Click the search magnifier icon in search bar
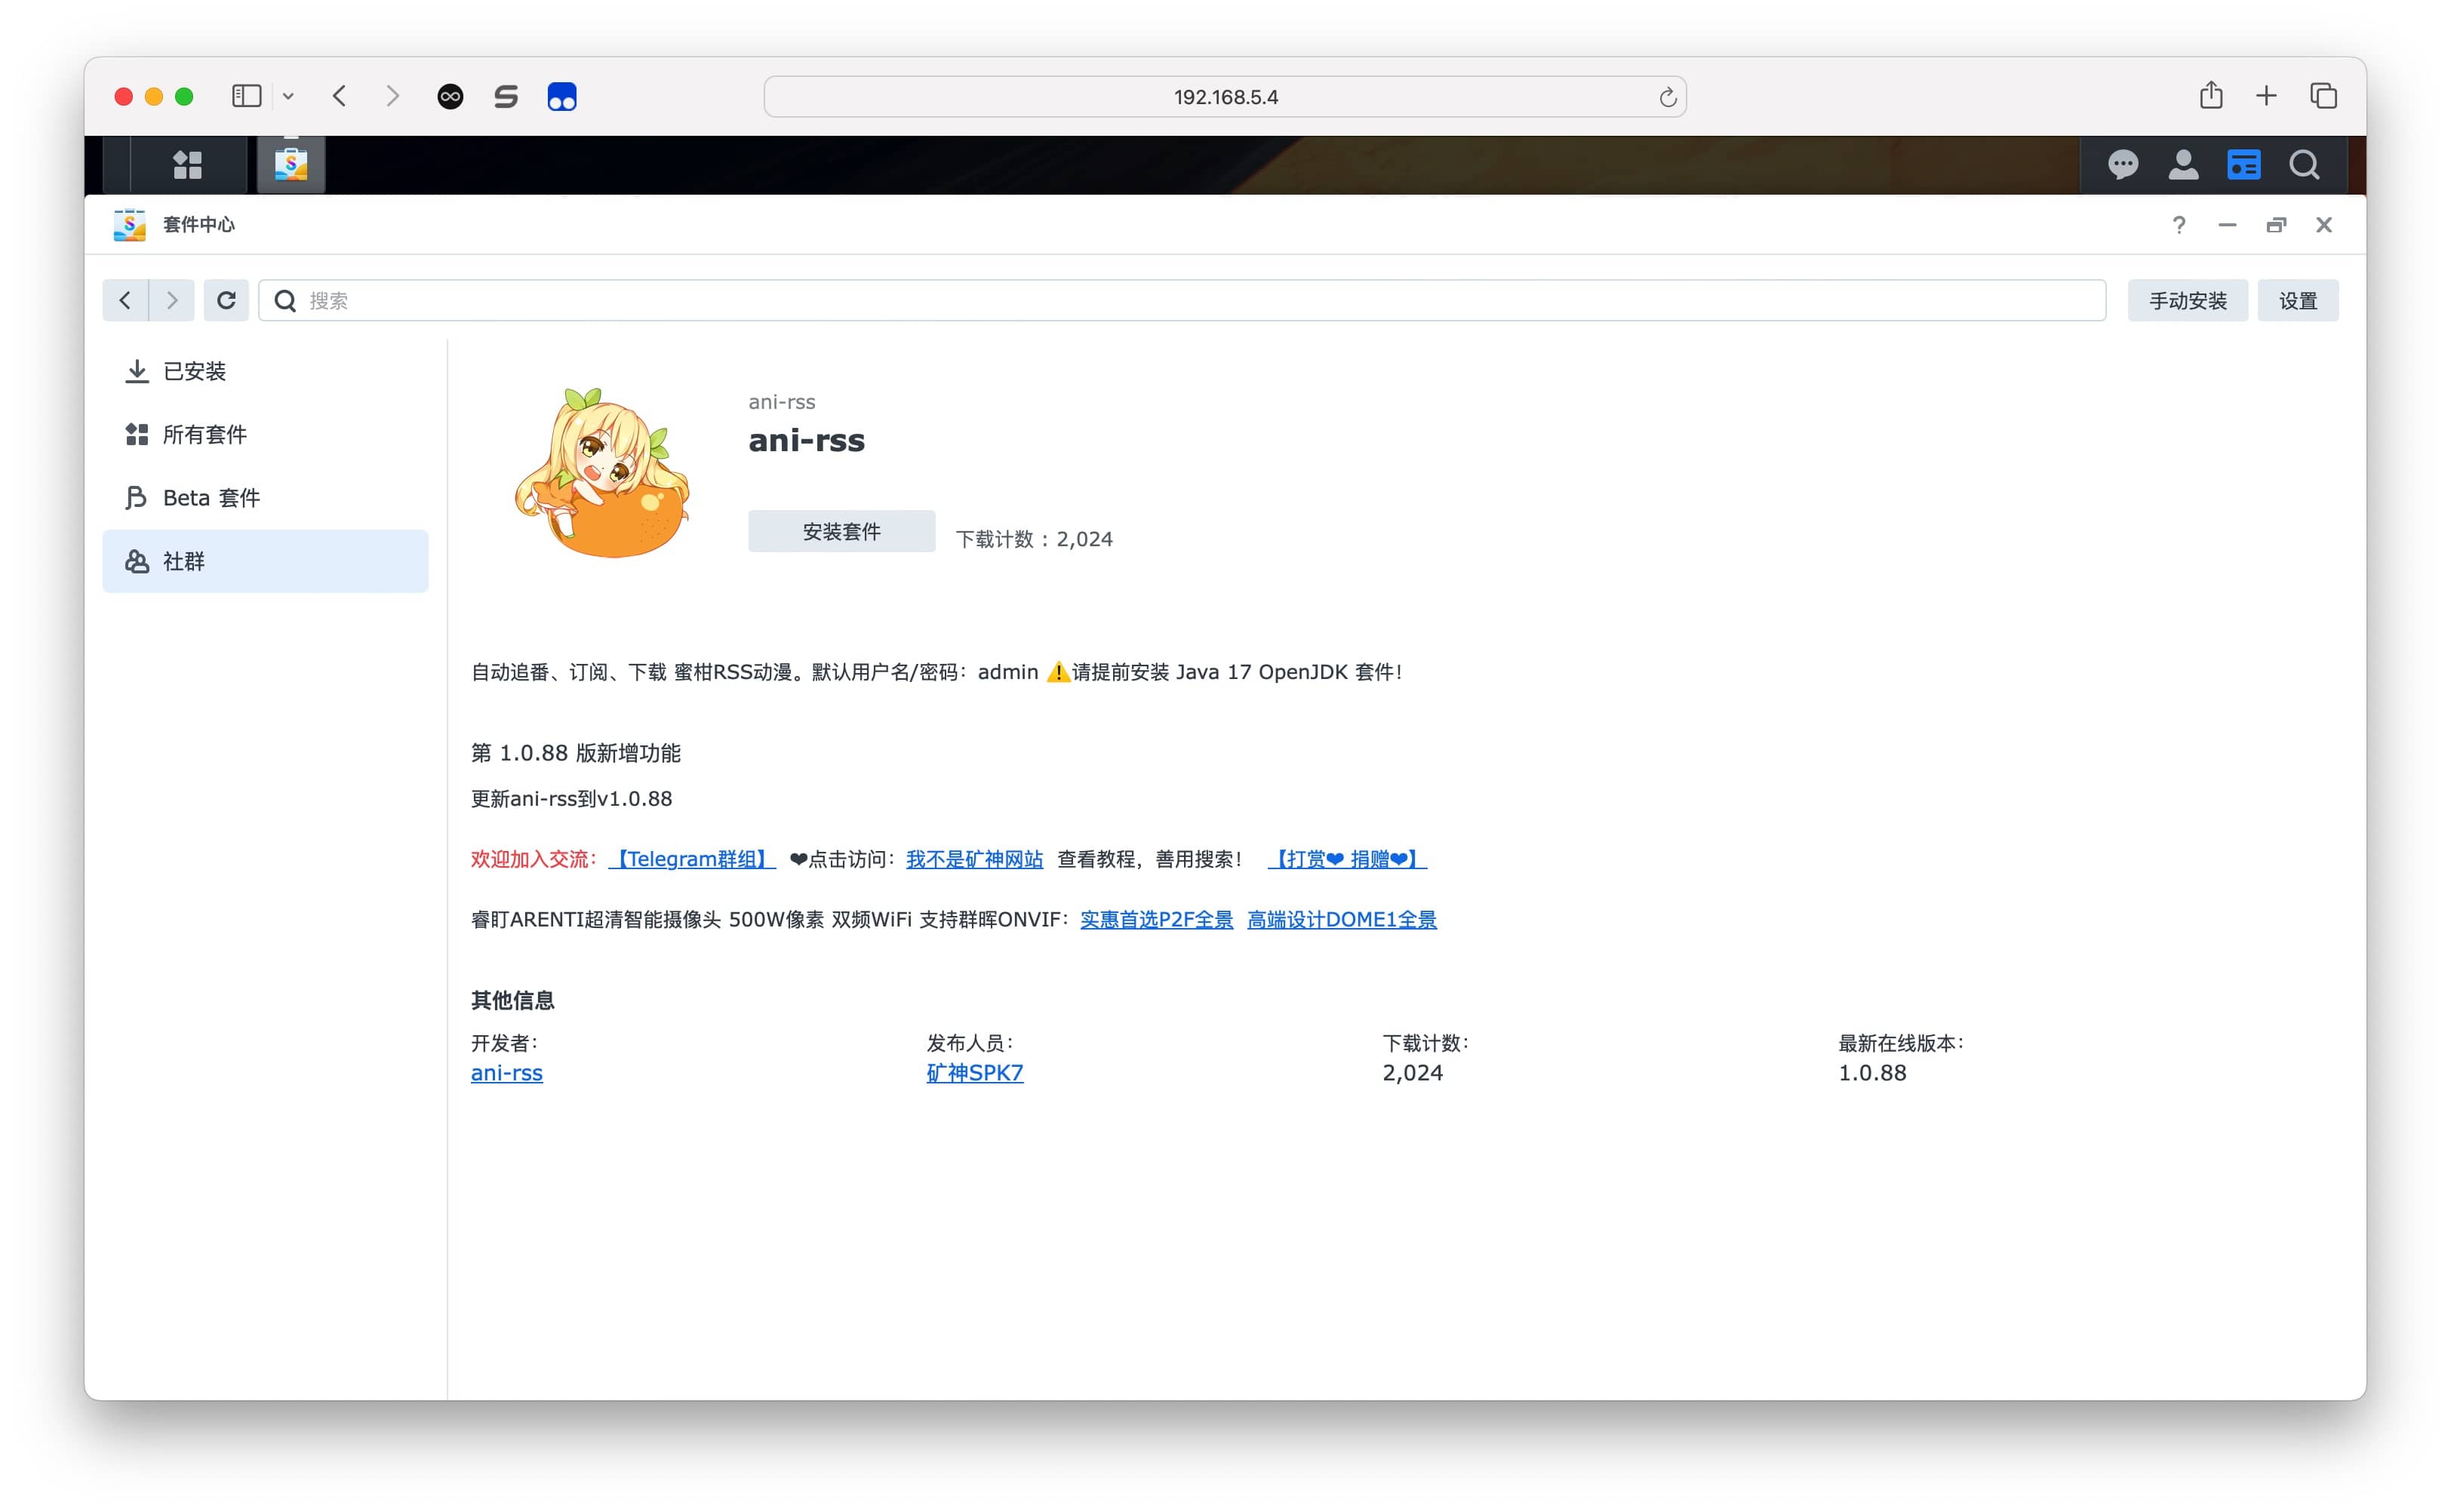2451x1512 pixels. point(285,301)
